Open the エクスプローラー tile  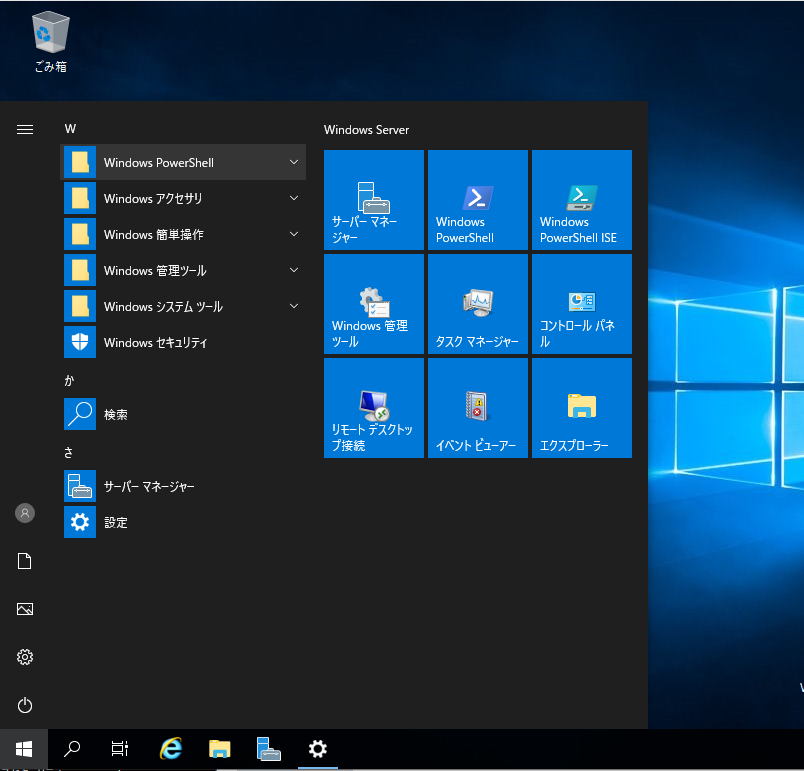(x=581, y=408)
